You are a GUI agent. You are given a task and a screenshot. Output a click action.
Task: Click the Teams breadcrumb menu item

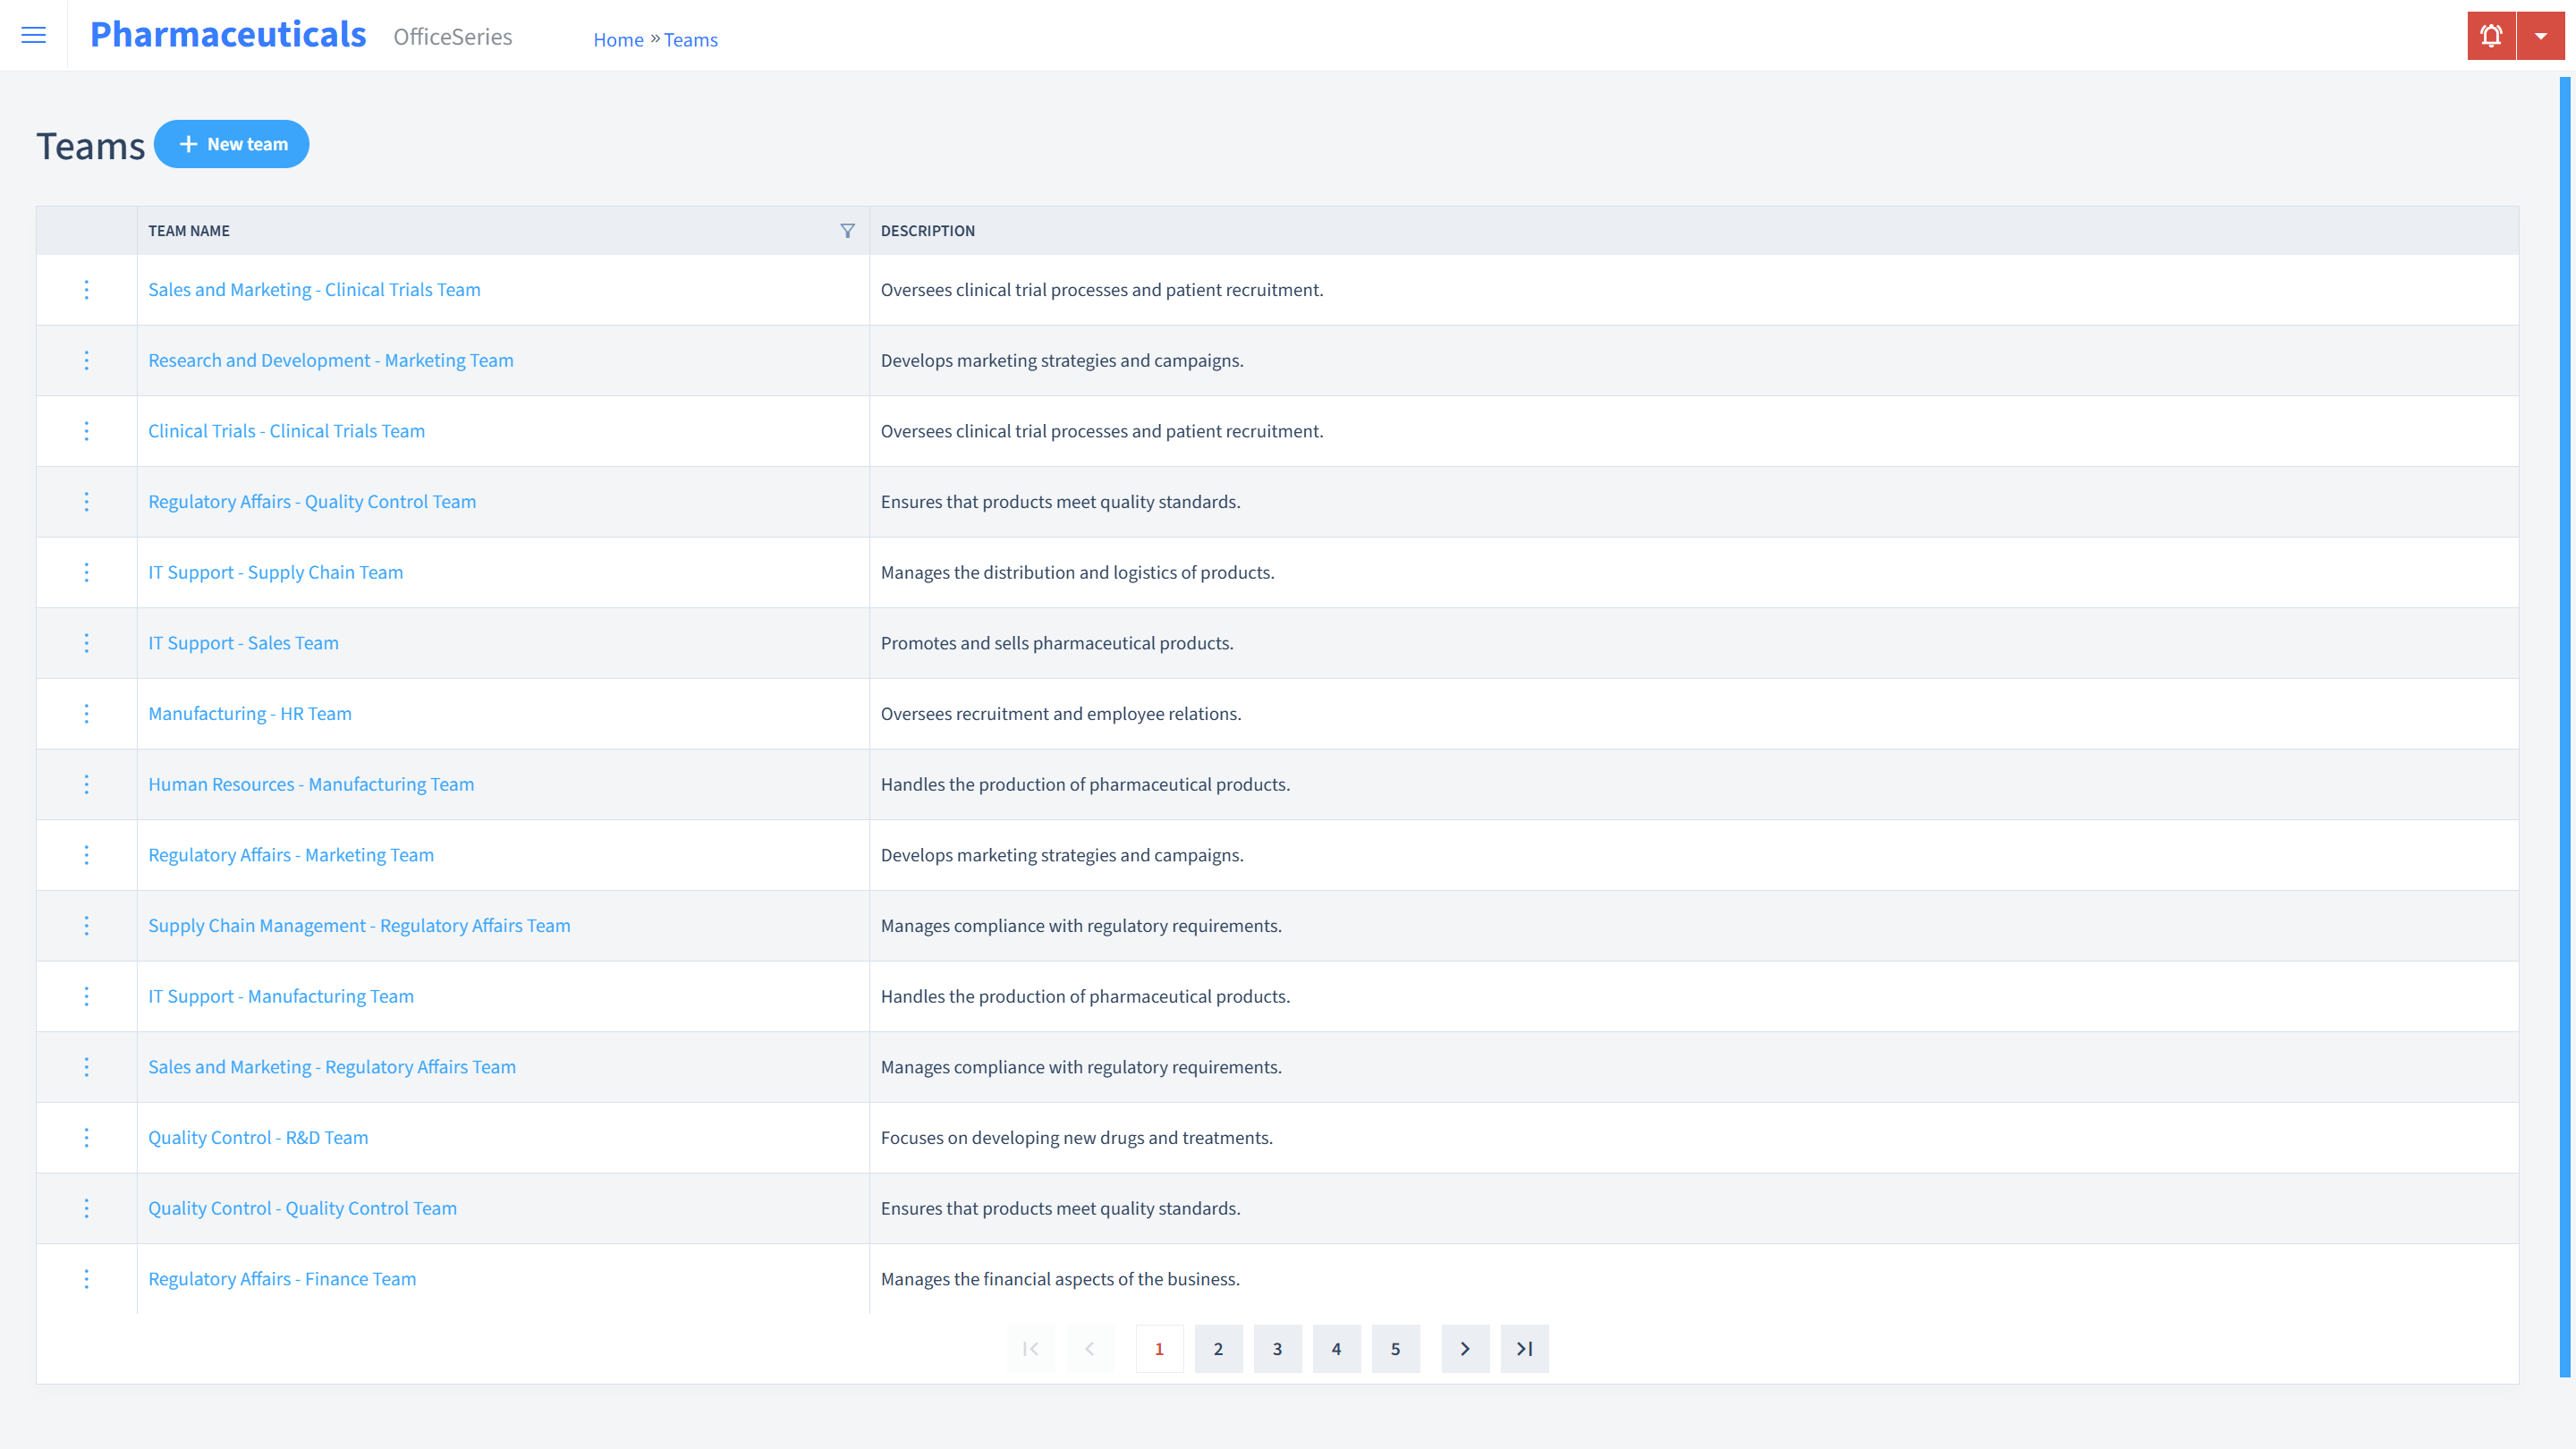click(x=690, y=39)
